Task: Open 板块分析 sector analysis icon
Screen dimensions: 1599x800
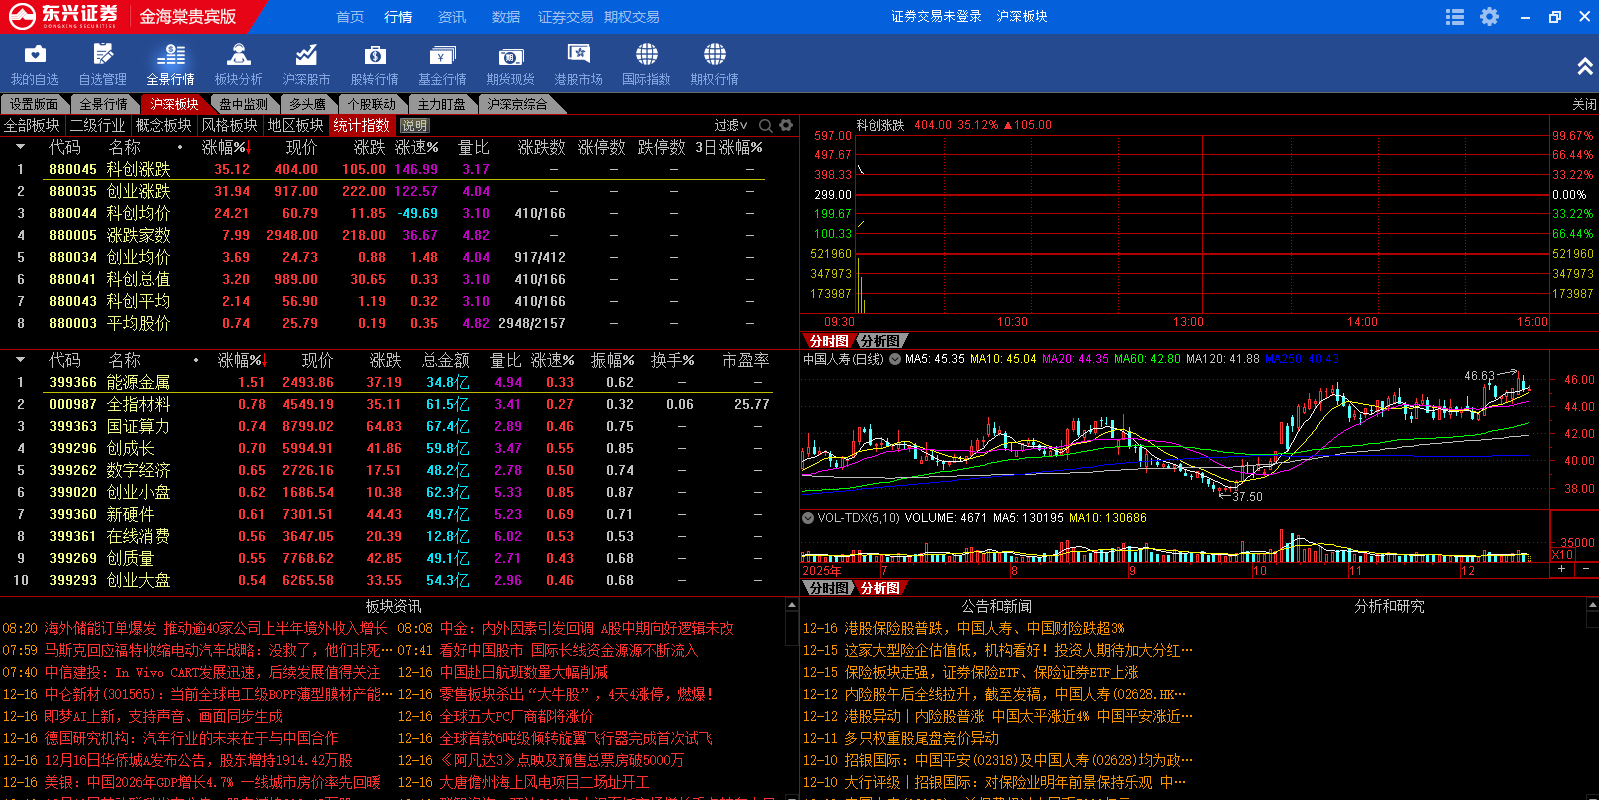Action: pos(238,55)
